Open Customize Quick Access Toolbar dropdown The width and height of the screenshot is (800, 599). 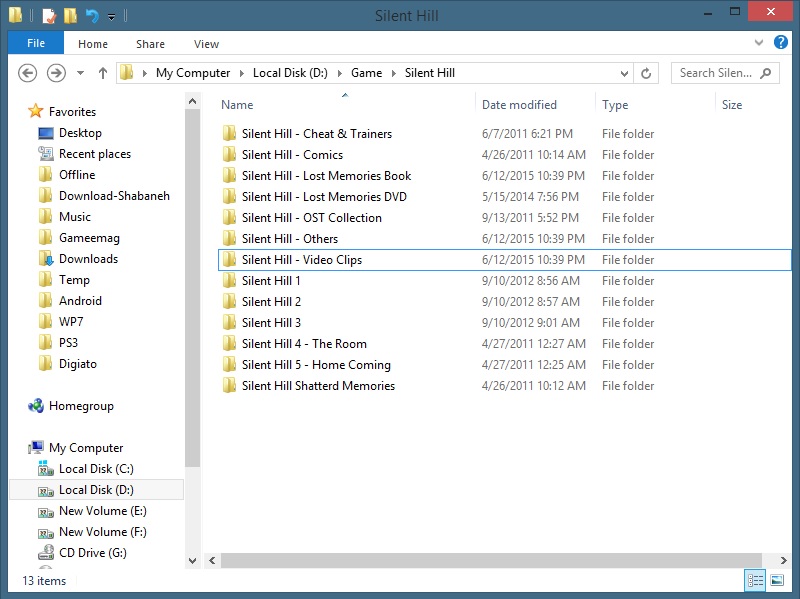click(x=111, y=17)
